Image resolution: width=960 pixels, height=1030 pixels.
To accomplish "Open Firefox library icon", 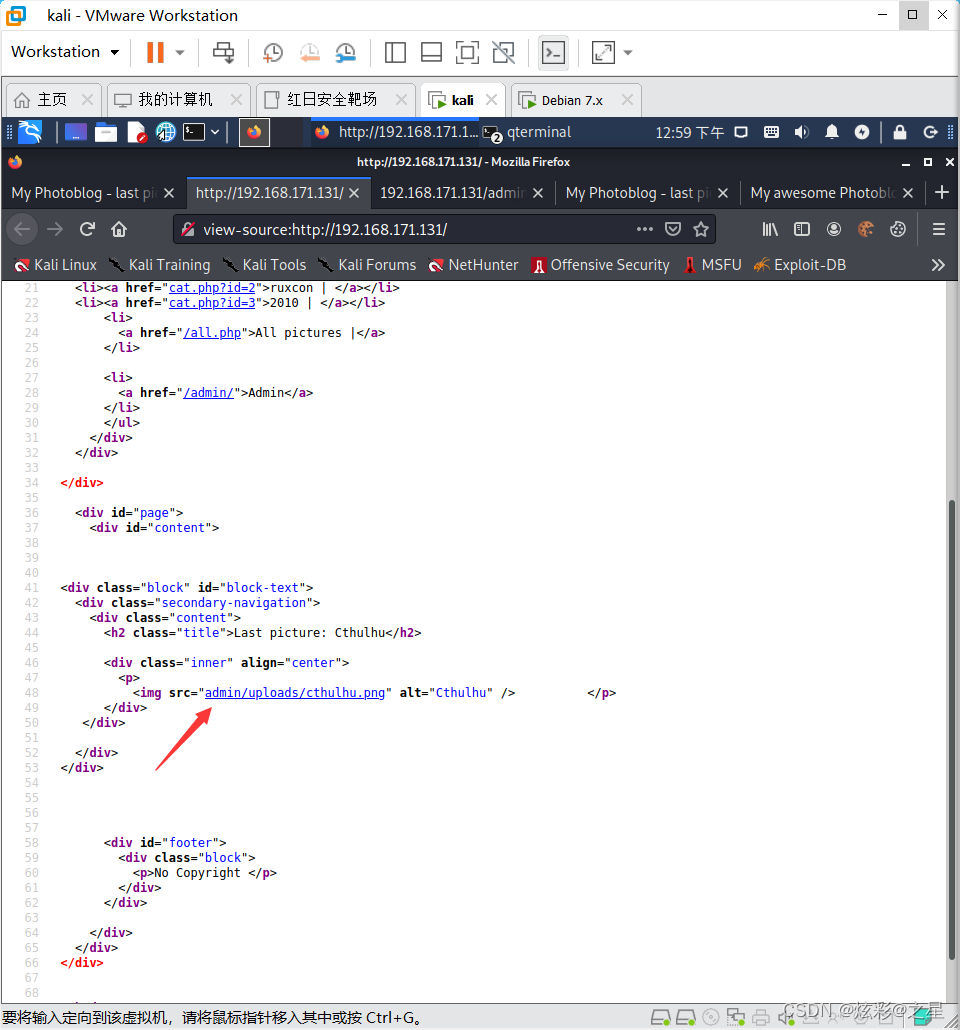I will [770, 229].
